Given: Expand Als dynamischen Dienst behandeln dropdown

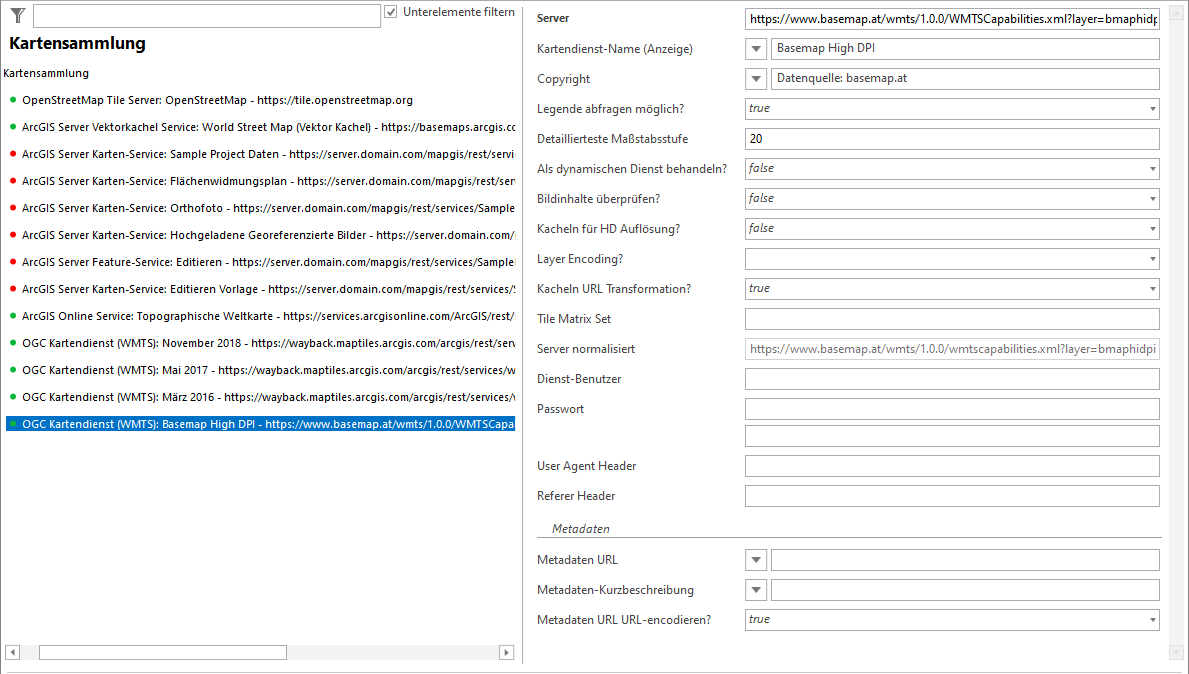Looking at the screenshot, I should click(1152, 169).
